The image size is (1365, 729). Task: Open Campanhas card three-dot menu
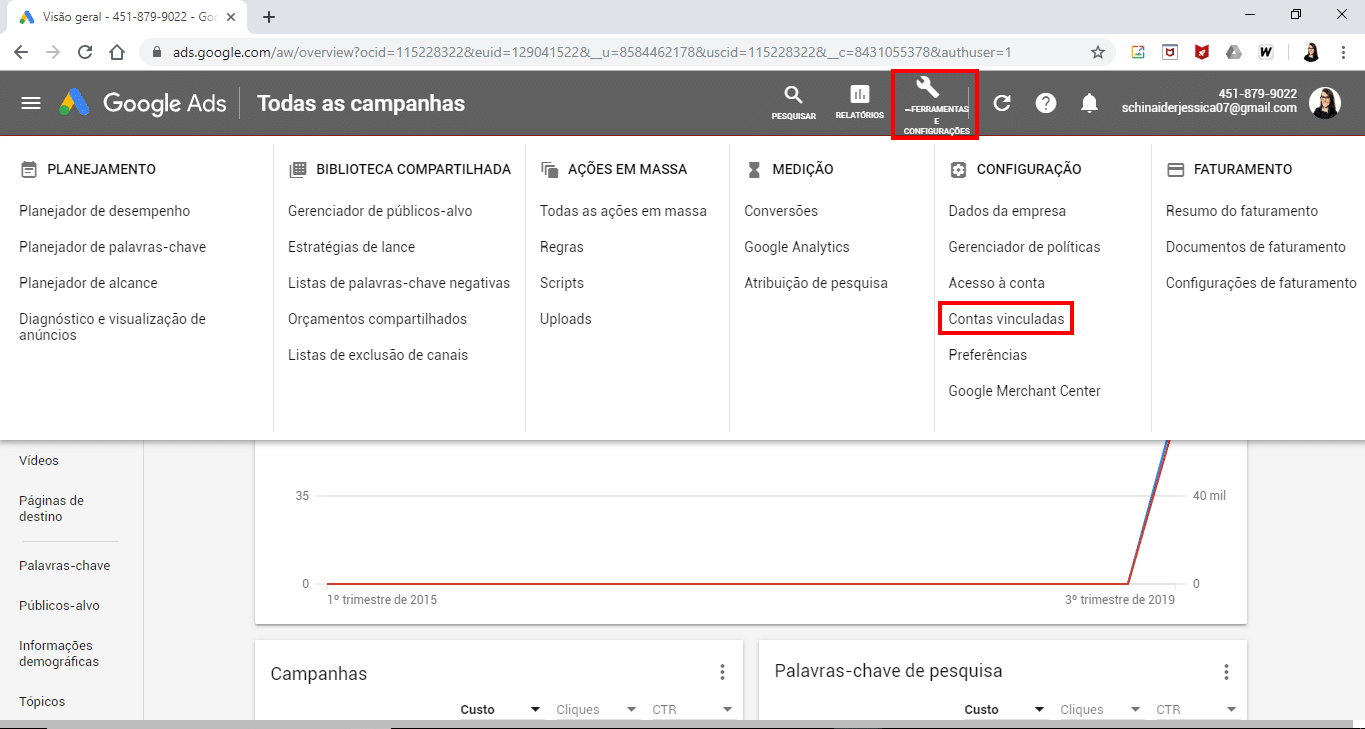tap(722, 672)
